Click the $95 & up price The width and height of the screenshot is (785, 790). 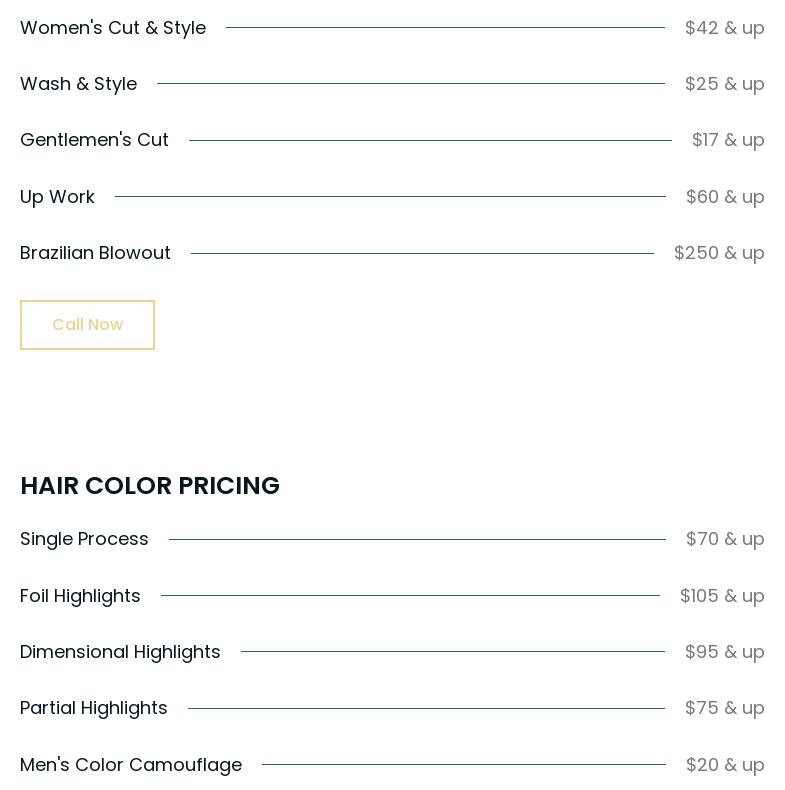(x=724, y=652)
